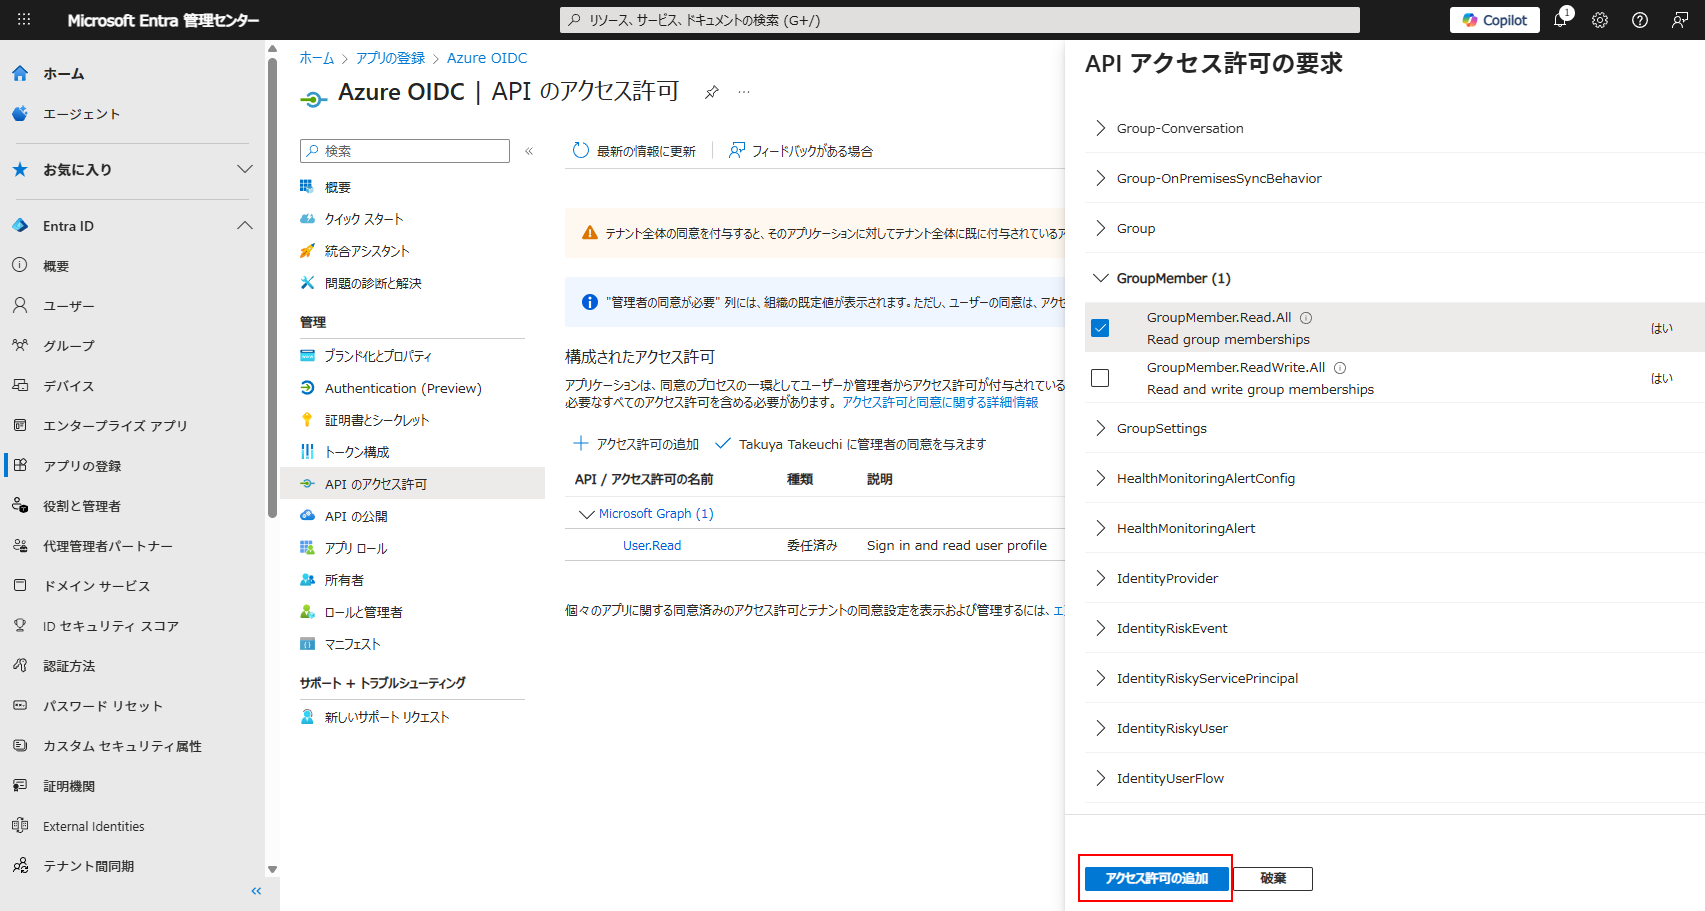Image resolution: width=1705 pixels, height=911 pixels.
Task: Open the Copilot button
Action: [x=1495, y=20]
